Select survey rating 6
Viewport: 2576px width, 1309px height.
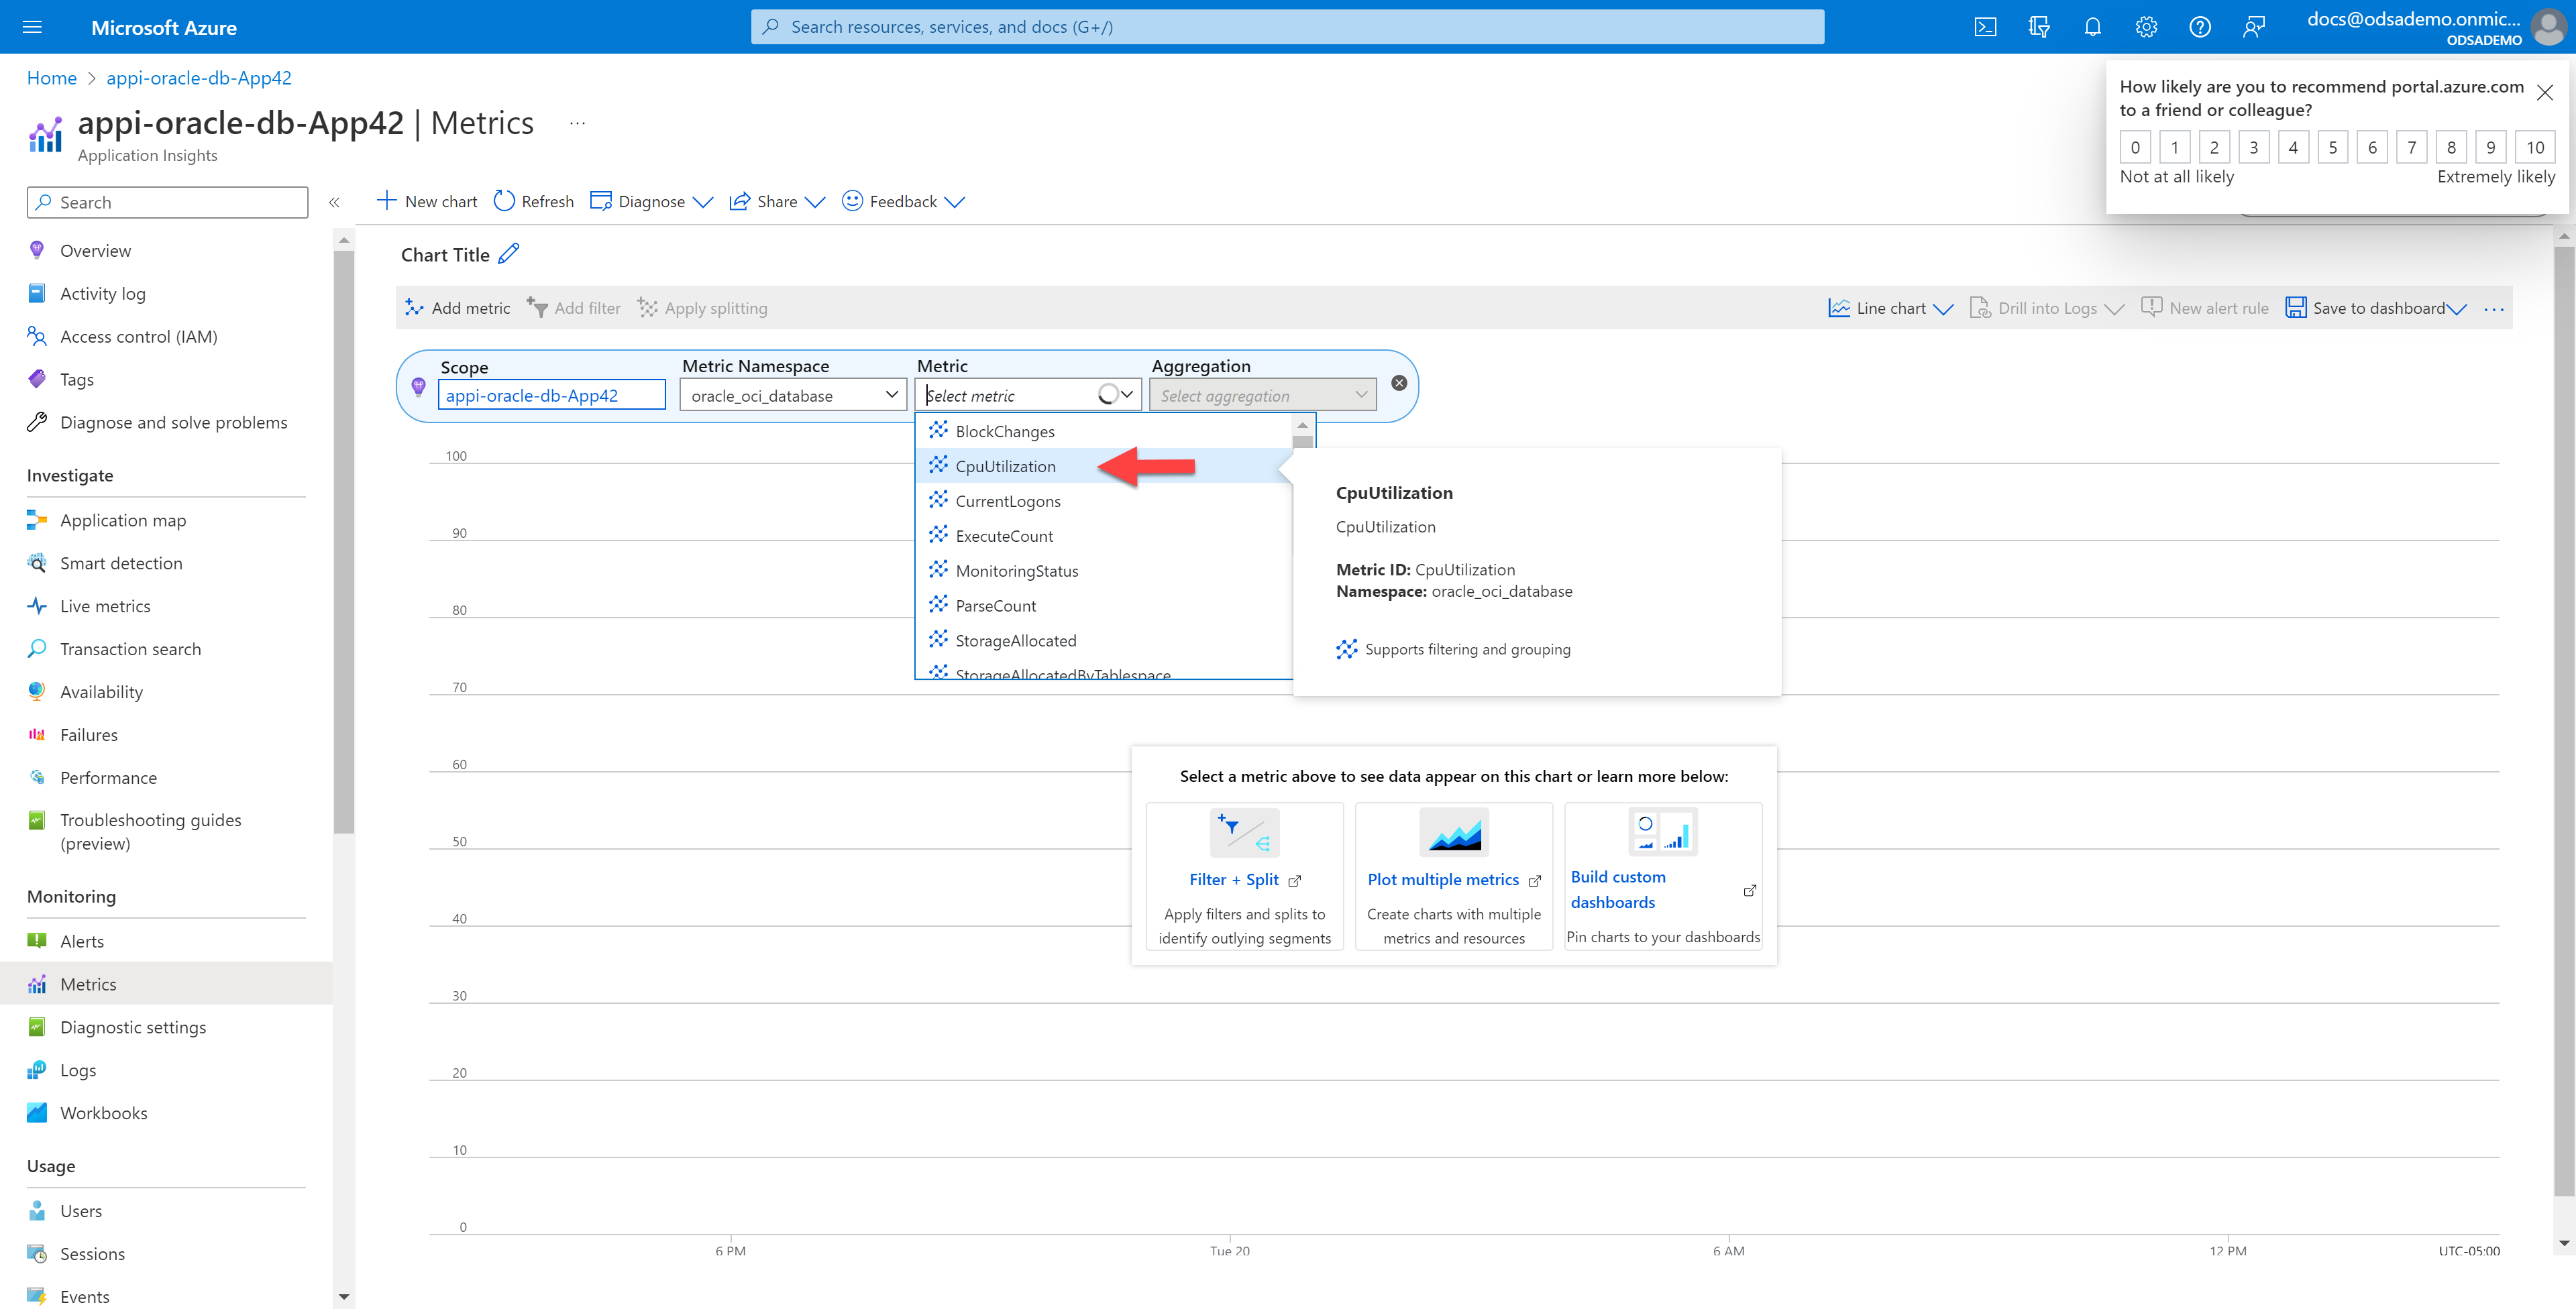[x=2372, y=147]
